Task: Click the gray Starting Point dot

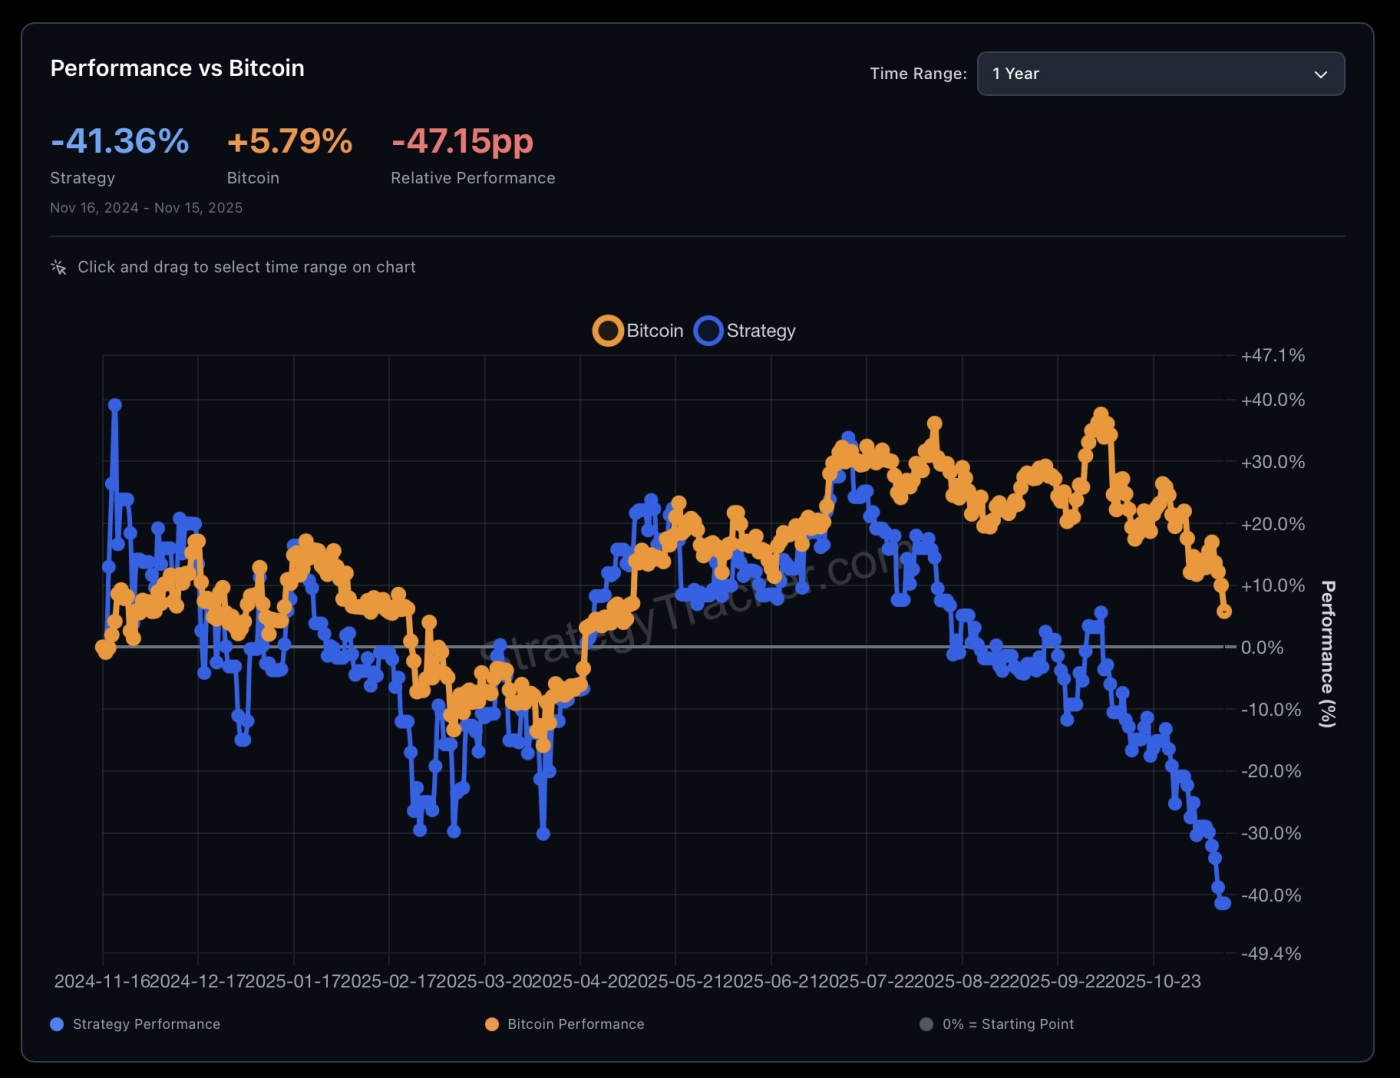Action: click(x=926, y=1024)
